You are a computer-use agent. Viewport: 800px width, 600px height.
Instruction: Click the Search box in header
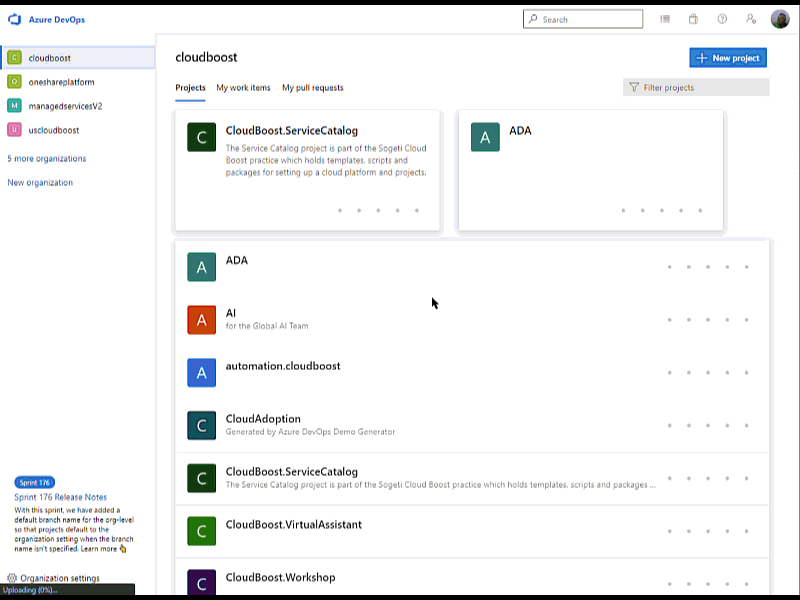[x=583, y=19]
